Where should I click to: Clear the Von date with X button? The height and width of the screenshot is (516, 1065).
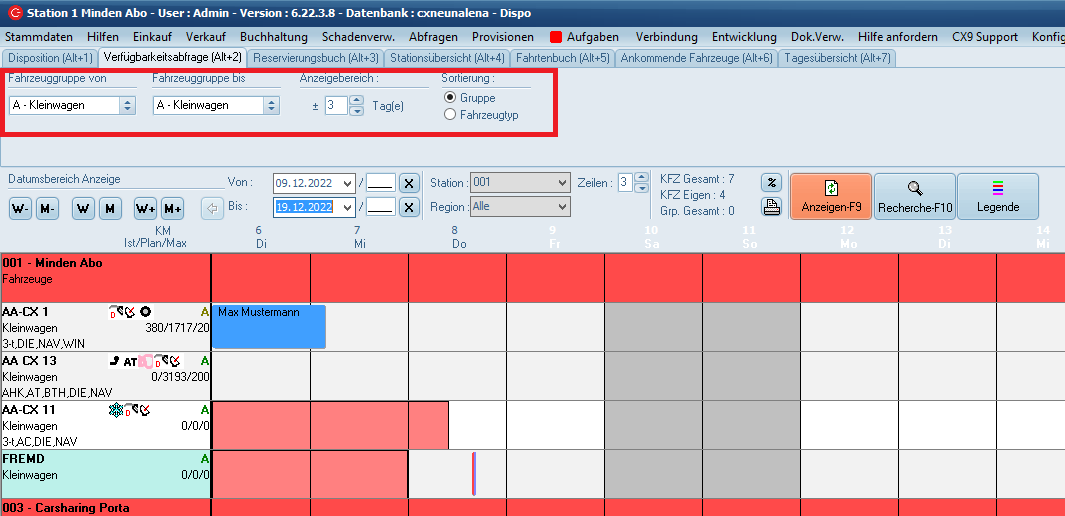(408, 183)
